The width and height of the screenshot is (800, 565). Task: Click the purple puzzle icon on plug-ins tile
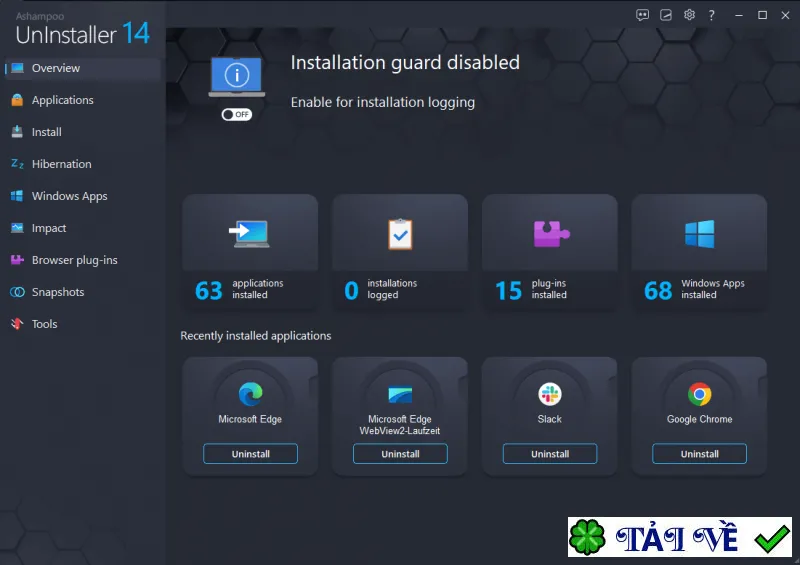coord(551,234)
